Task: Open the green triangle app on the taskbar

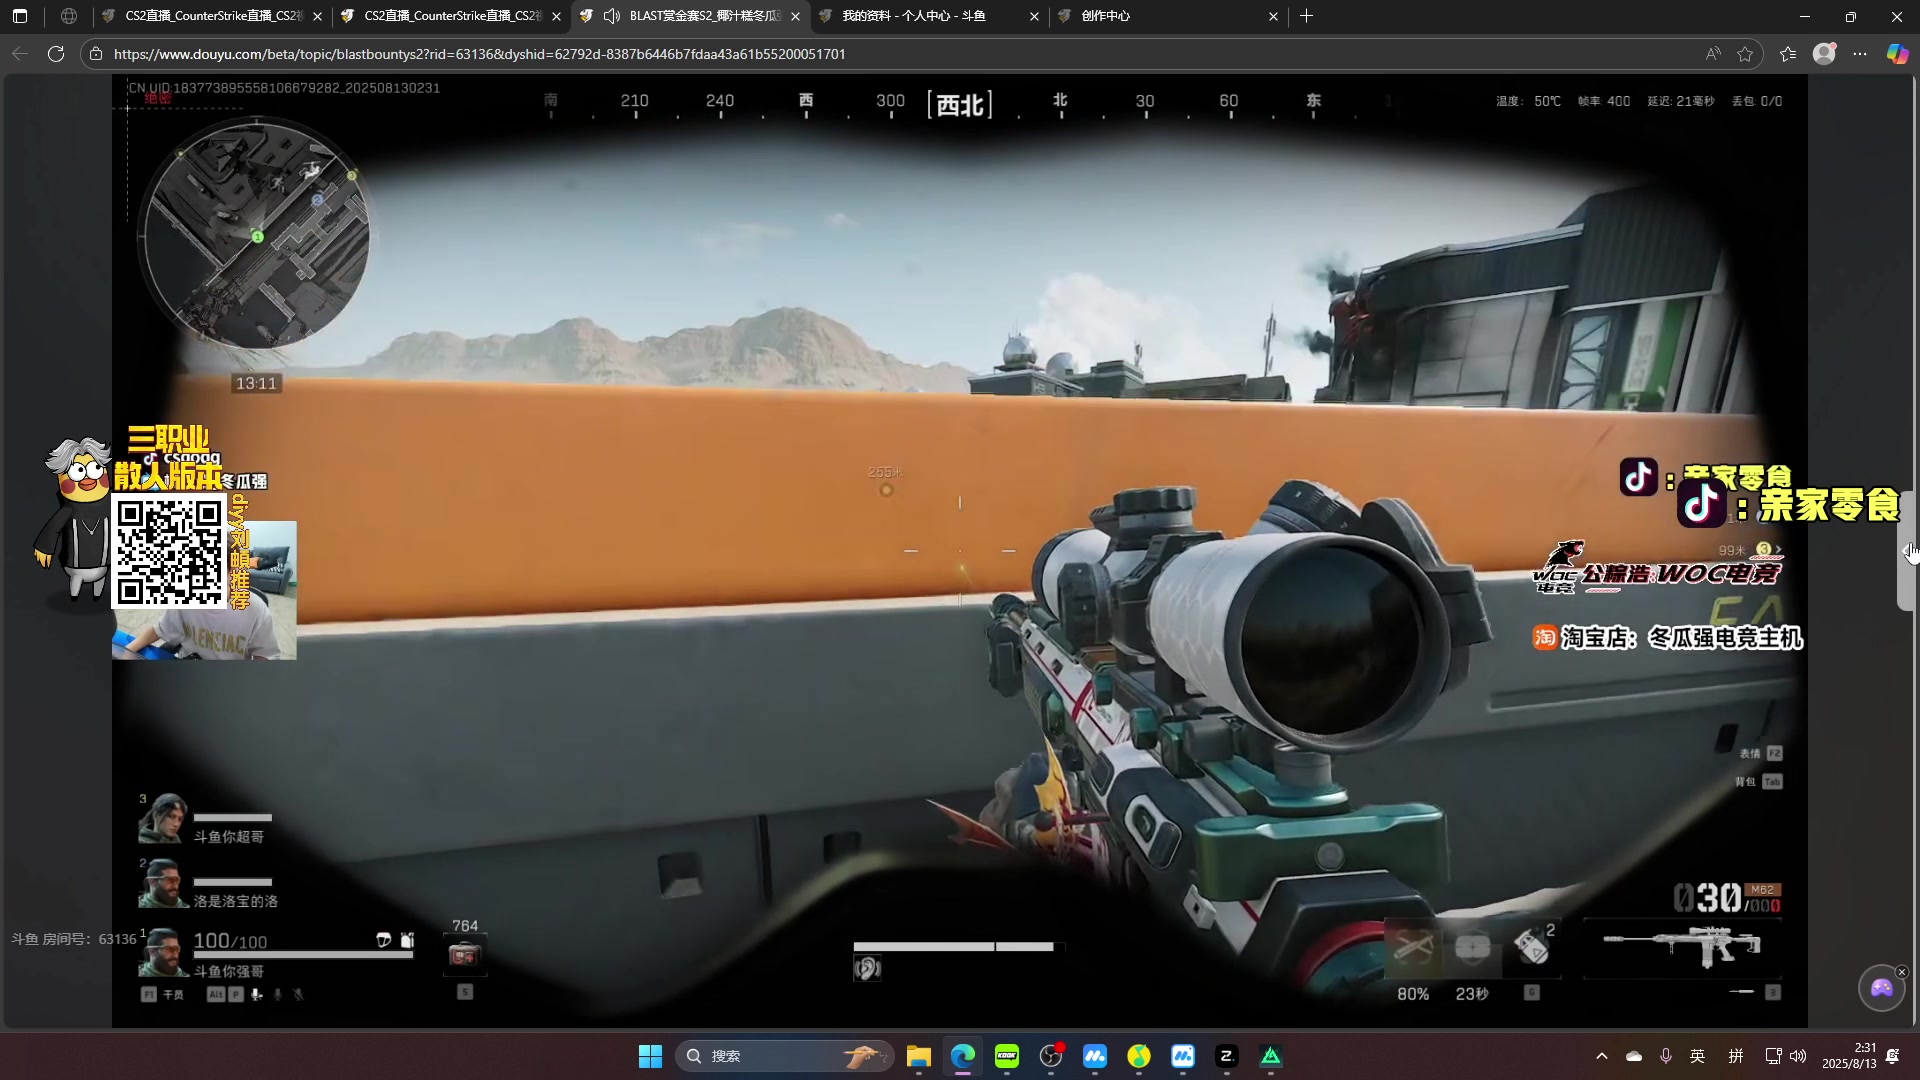Action: (x=1270, y=1056)
